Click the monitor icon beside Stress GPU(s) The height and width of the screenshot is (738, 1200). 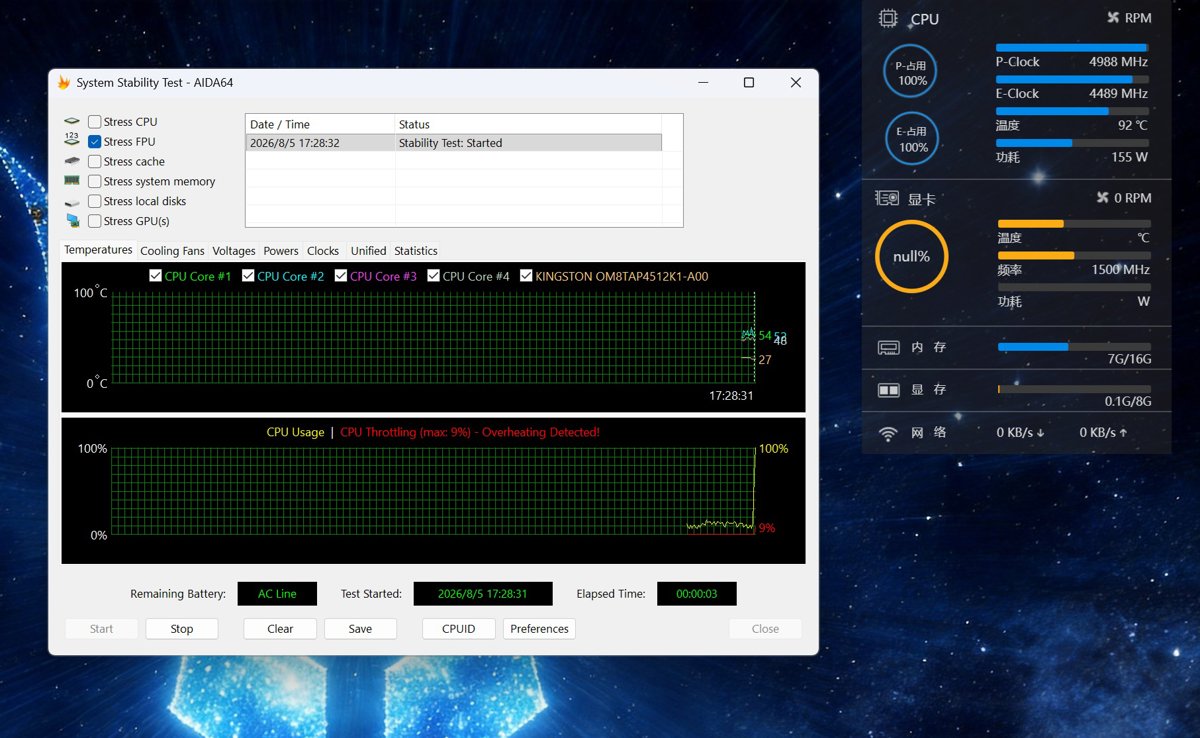click(x=73, y=221)
